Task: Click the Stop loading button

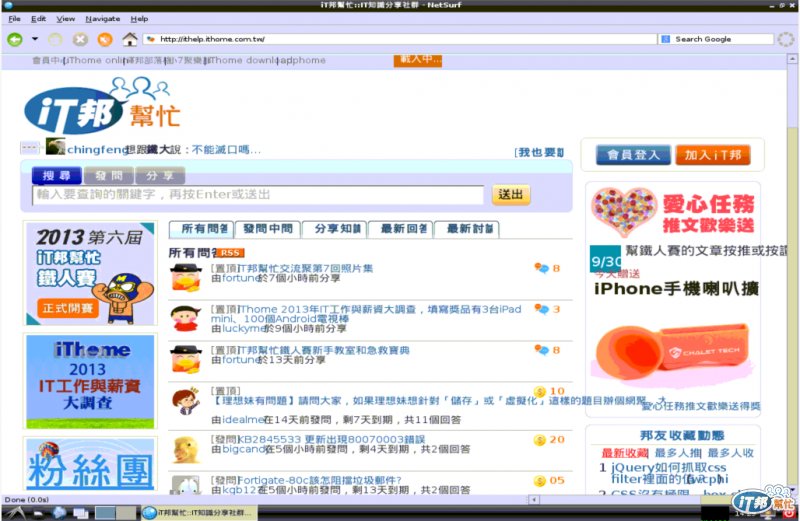Action: 80,39
